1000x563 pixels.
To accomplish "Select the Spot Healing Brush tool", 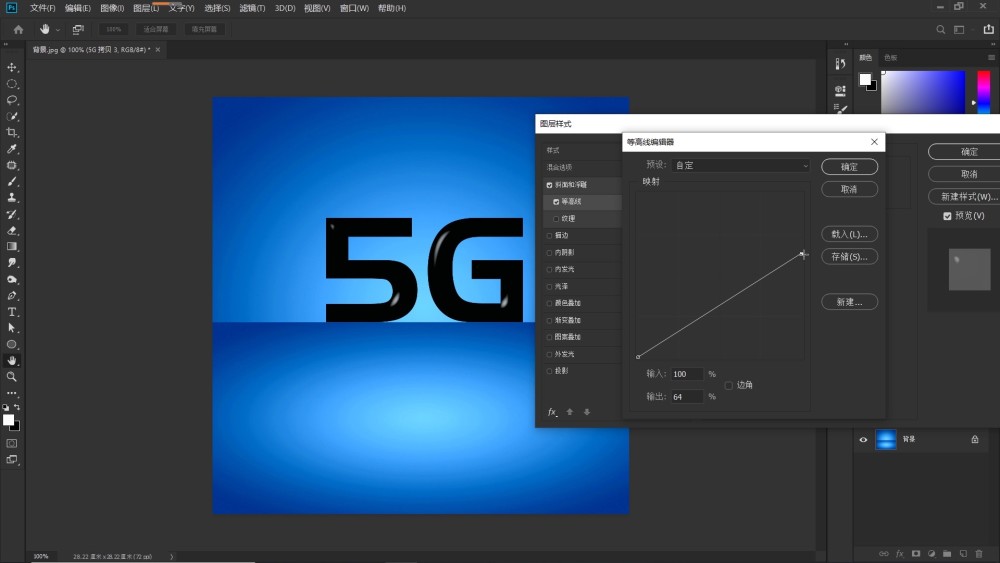I will (x=11, y=165).
